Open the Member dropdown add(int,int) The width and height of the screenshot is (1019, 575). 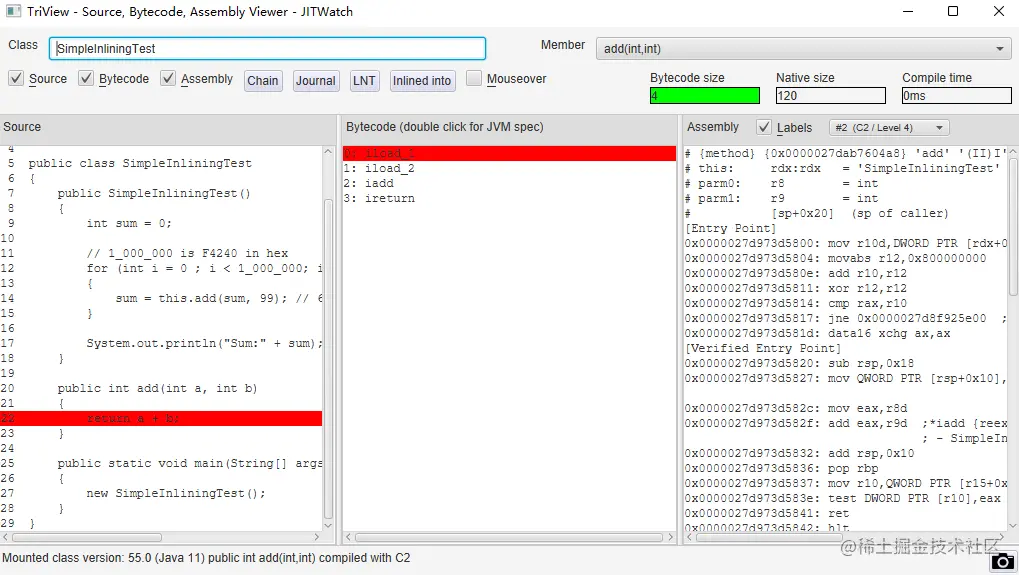(x=804, y=49)
